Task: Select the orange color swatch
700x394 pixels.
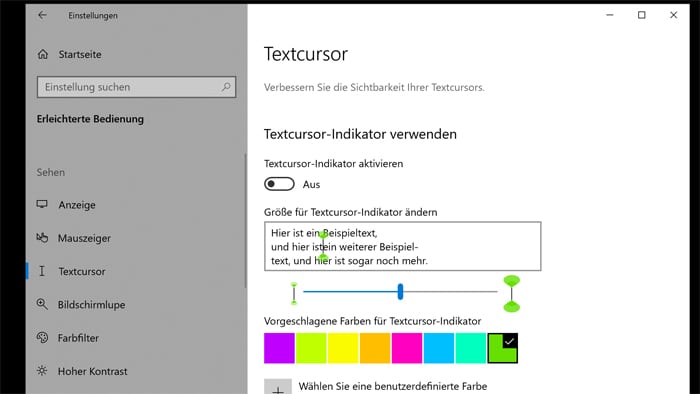Action: (375, 348)
